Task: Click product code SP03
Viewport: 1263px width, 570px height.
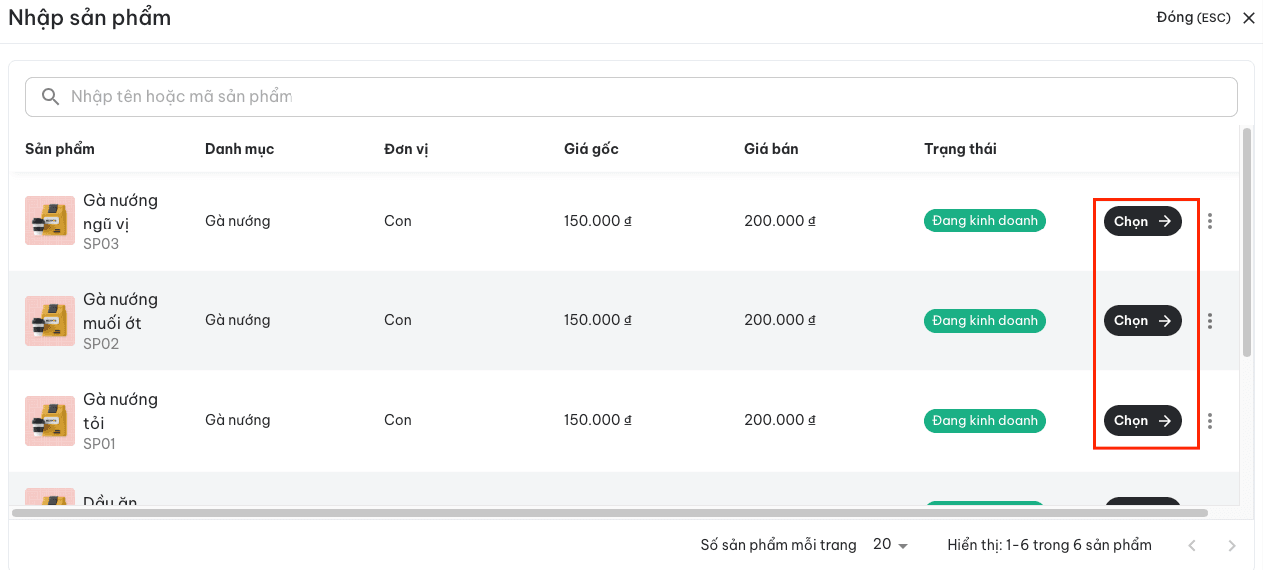Action: 101,244
